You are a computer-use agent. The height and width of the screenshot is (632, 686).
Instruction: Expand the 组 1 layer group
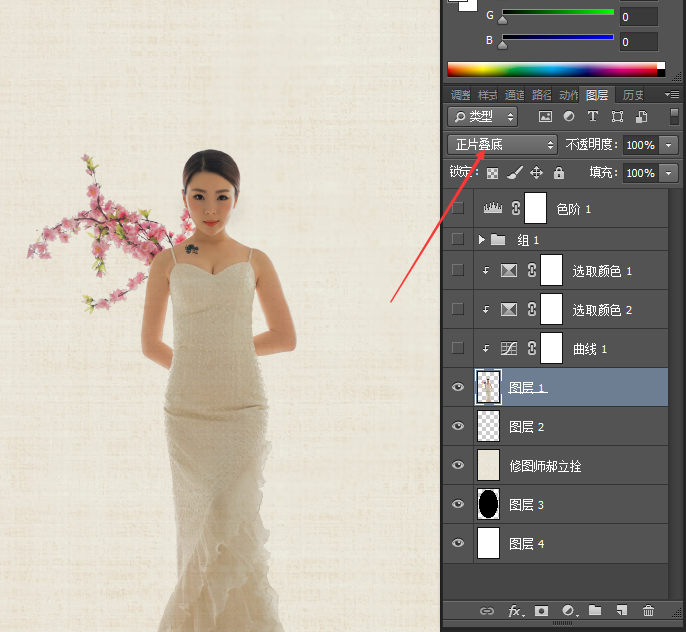(481, 240)
